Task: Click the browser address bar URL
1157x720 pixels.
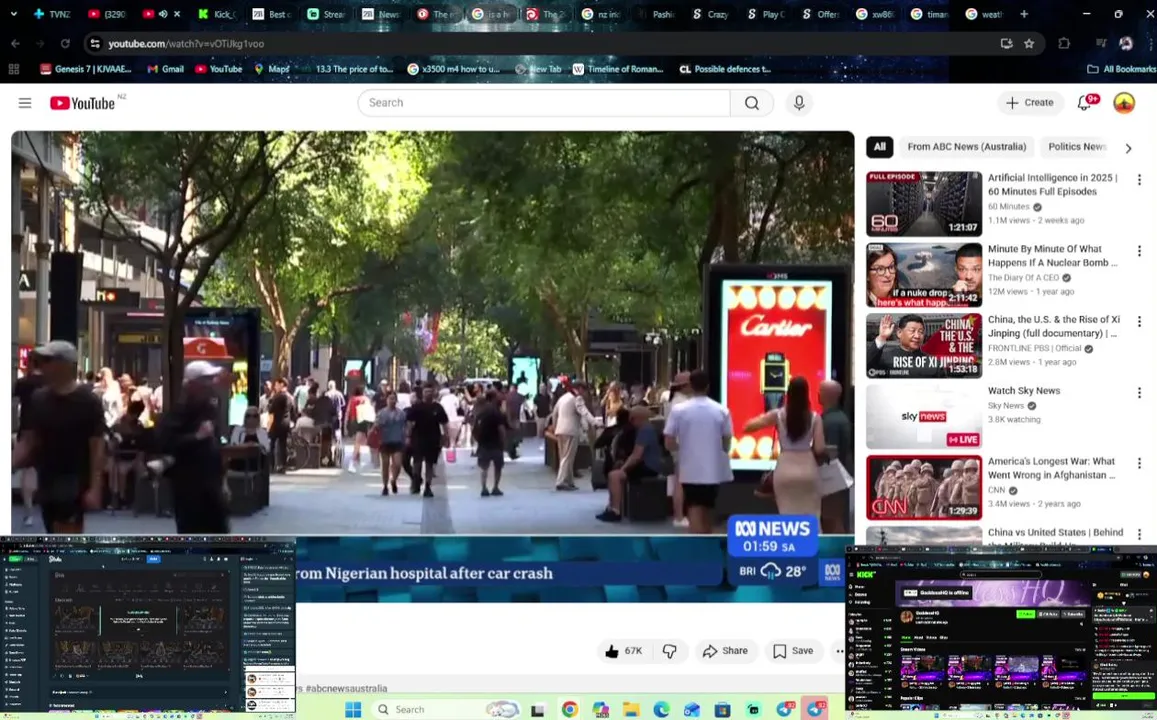Action: pyautogui.click(x=186, y=44)
